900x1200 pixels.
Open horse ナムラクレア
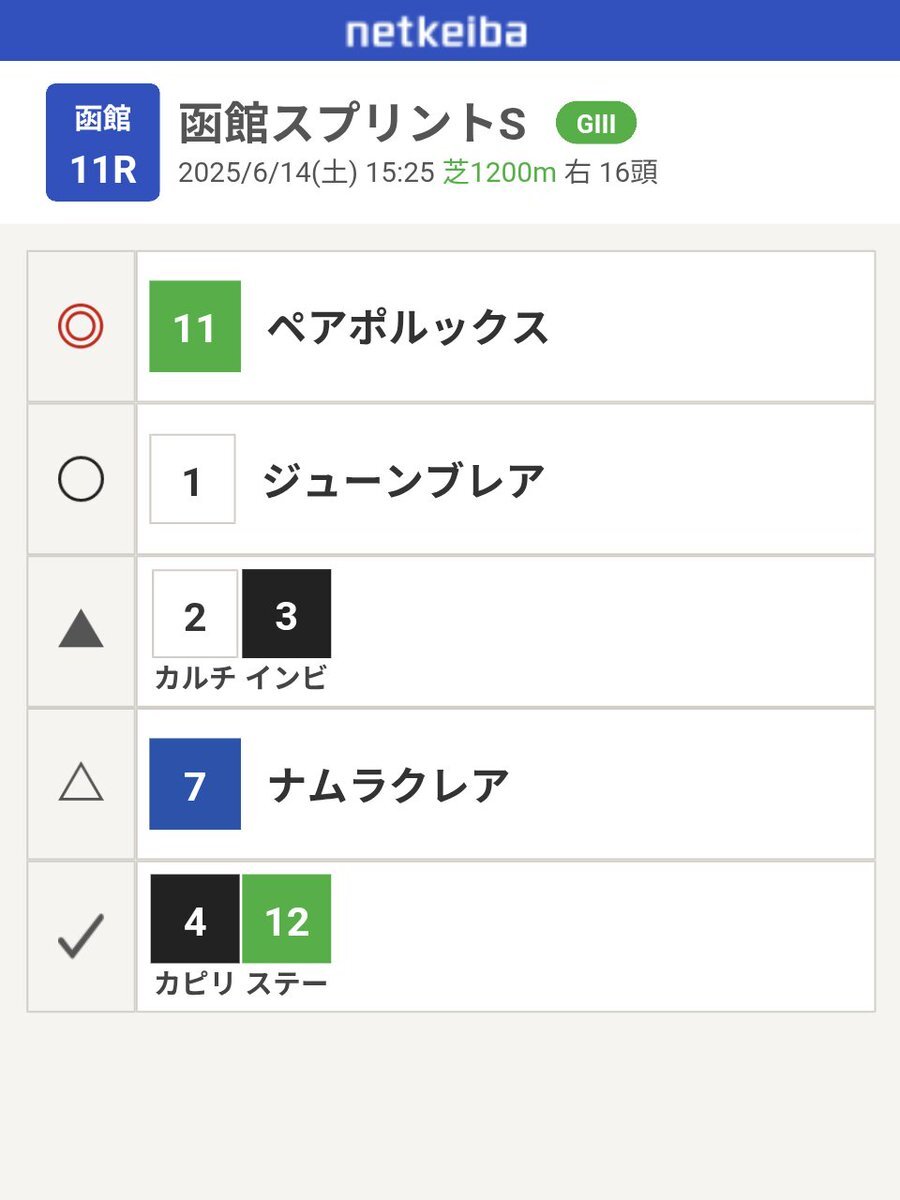coord(389,786)
